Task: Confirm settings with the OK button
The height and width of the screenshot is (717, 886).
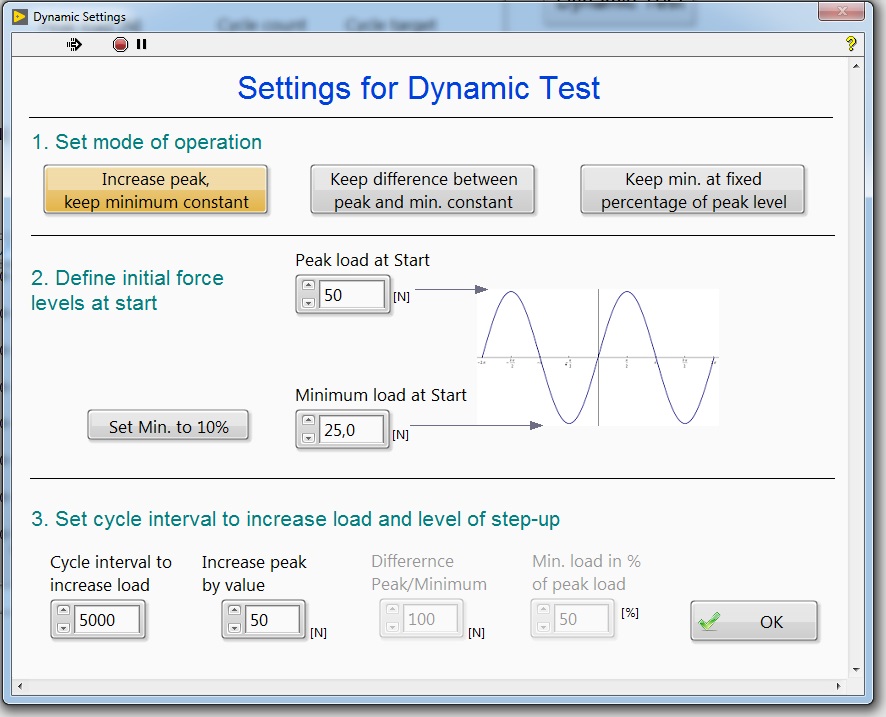Action: [754, 621]
